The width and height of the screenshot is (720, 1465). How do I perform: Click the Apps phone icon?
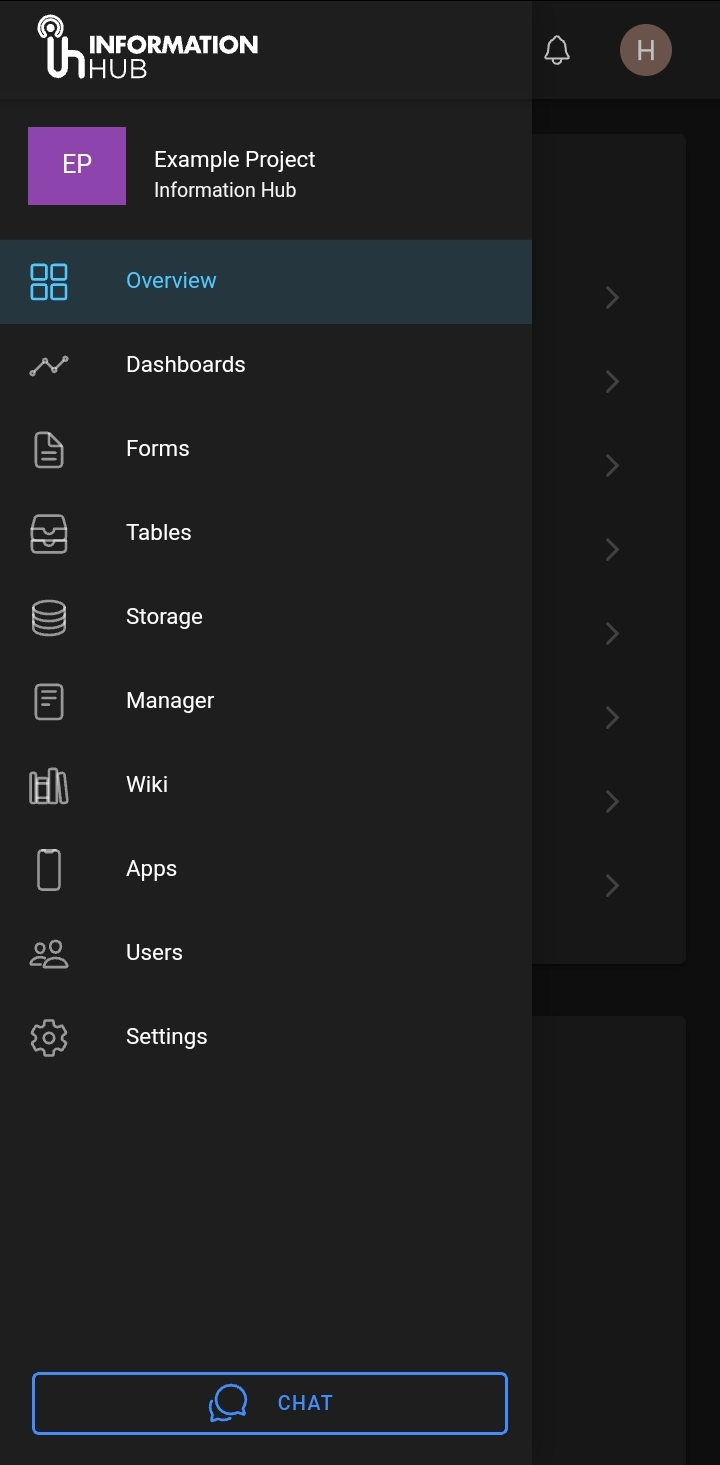click(x=49, y=869)
